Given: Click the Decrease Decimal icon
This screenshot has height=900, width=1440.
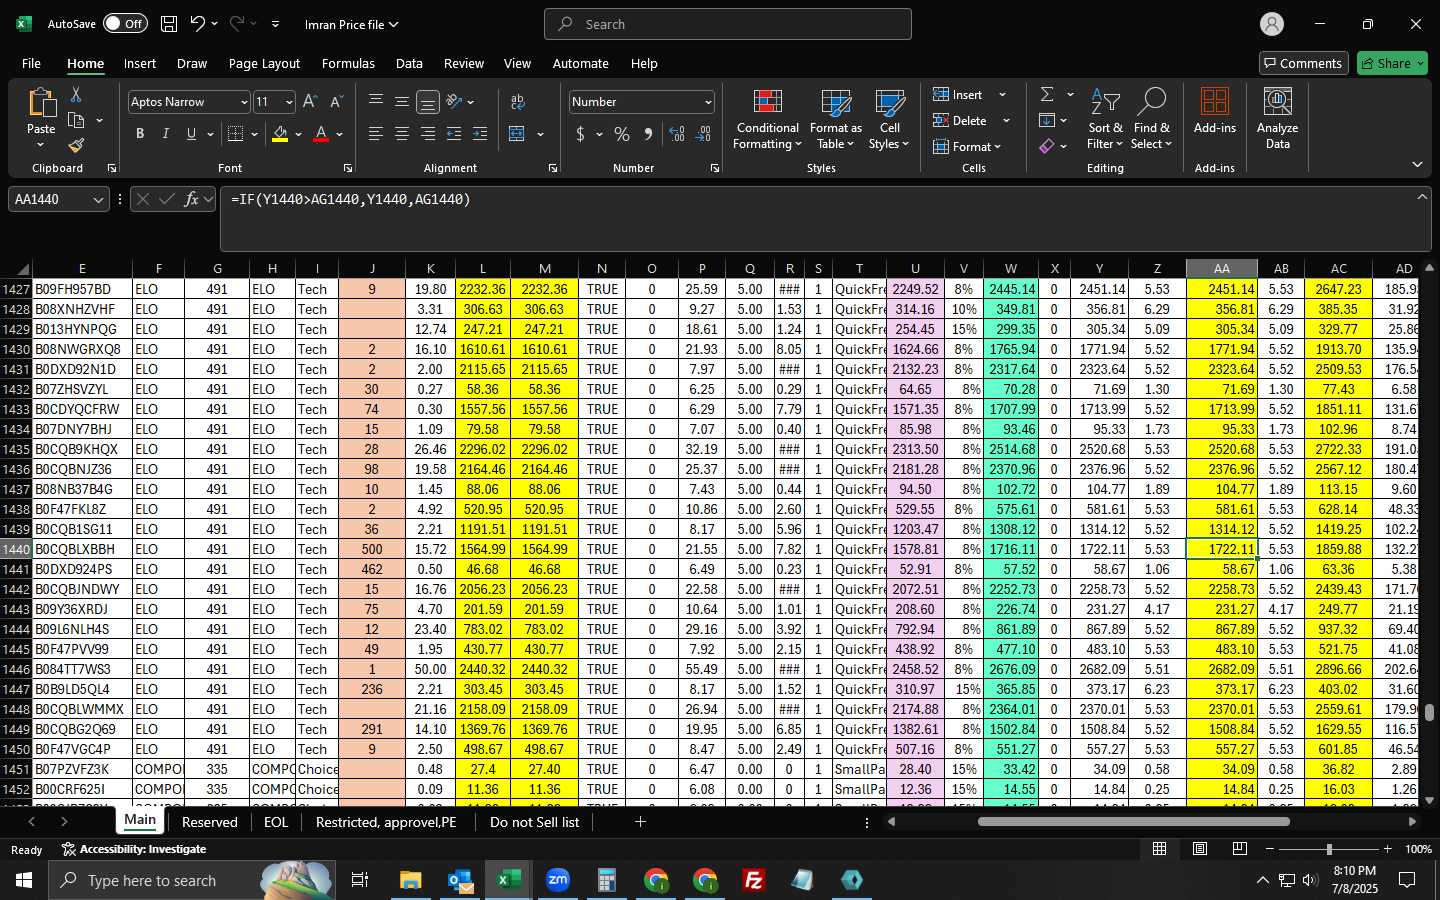Looking at the screenshot, I should pos(703,134).
